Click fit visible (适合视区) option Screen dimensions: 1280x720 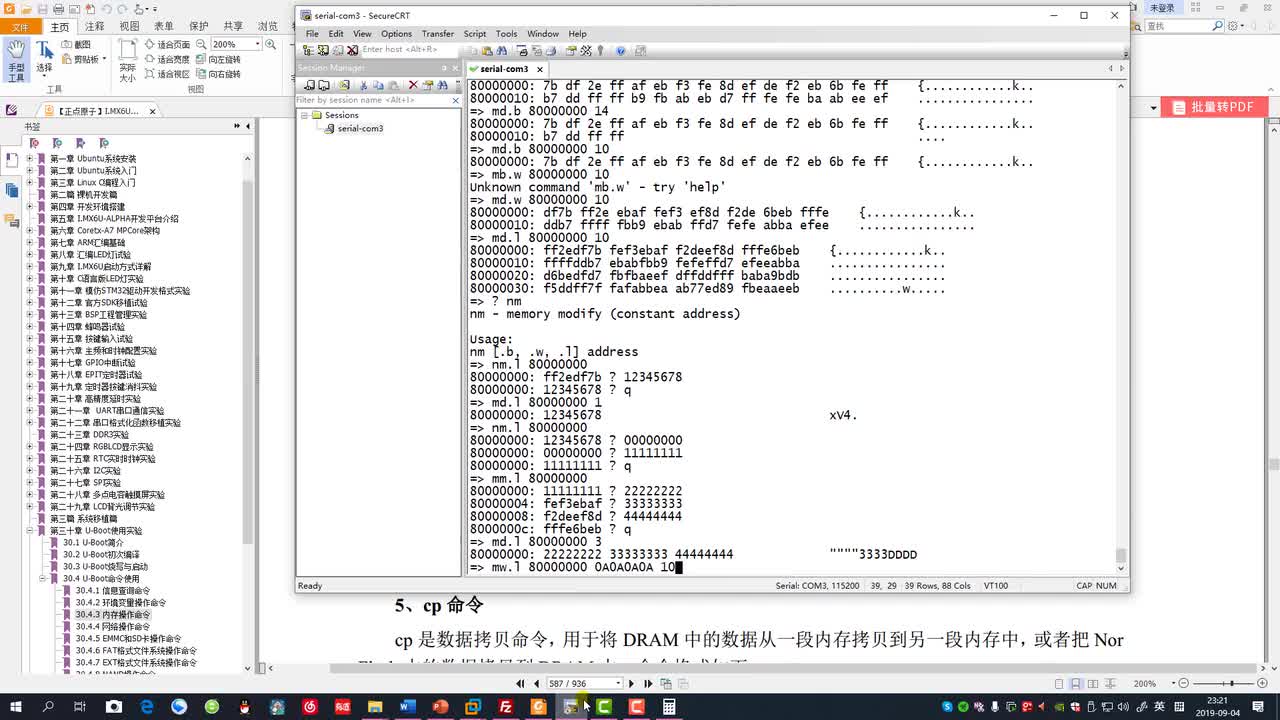[167, 73]
